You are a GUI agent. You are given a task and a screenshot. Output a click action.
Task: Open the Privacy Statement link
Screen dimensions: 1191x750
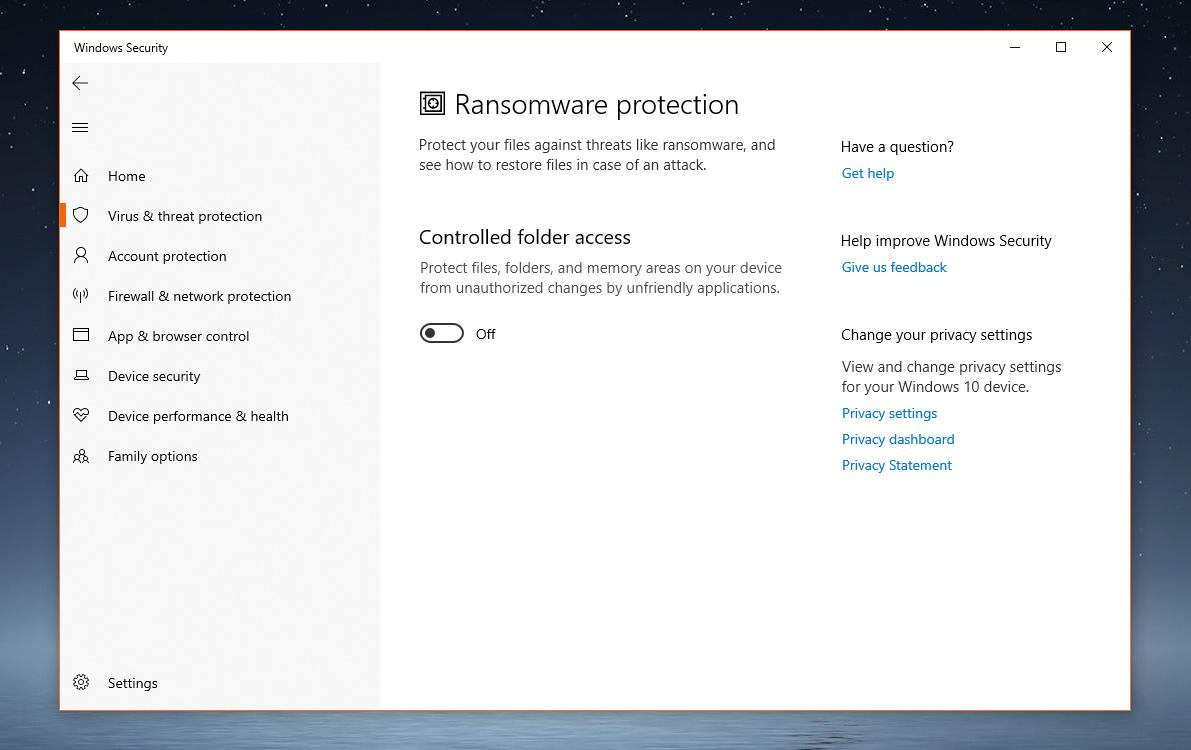click(896, 465)
